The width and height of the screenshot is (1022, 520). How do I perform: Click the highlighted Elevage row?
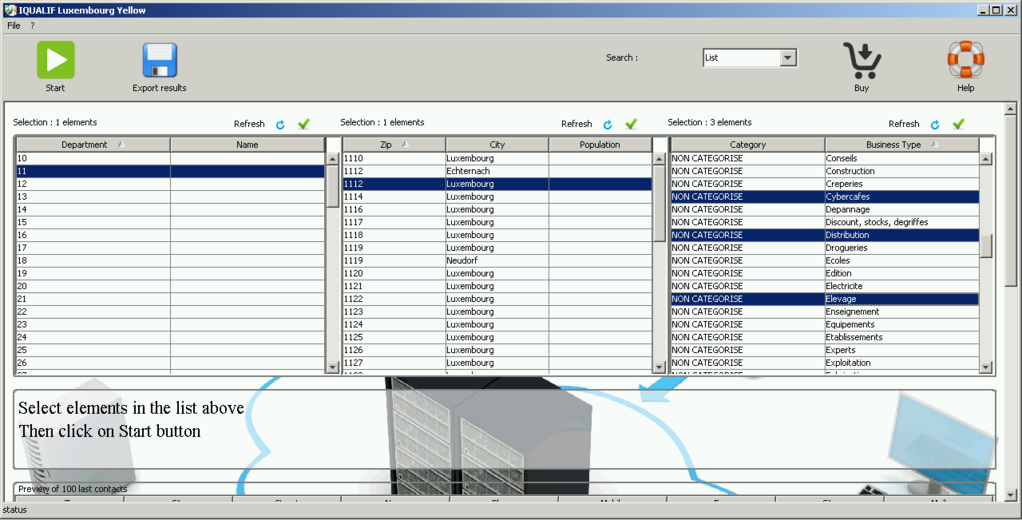pyautogui.click(x=825, y=299)
